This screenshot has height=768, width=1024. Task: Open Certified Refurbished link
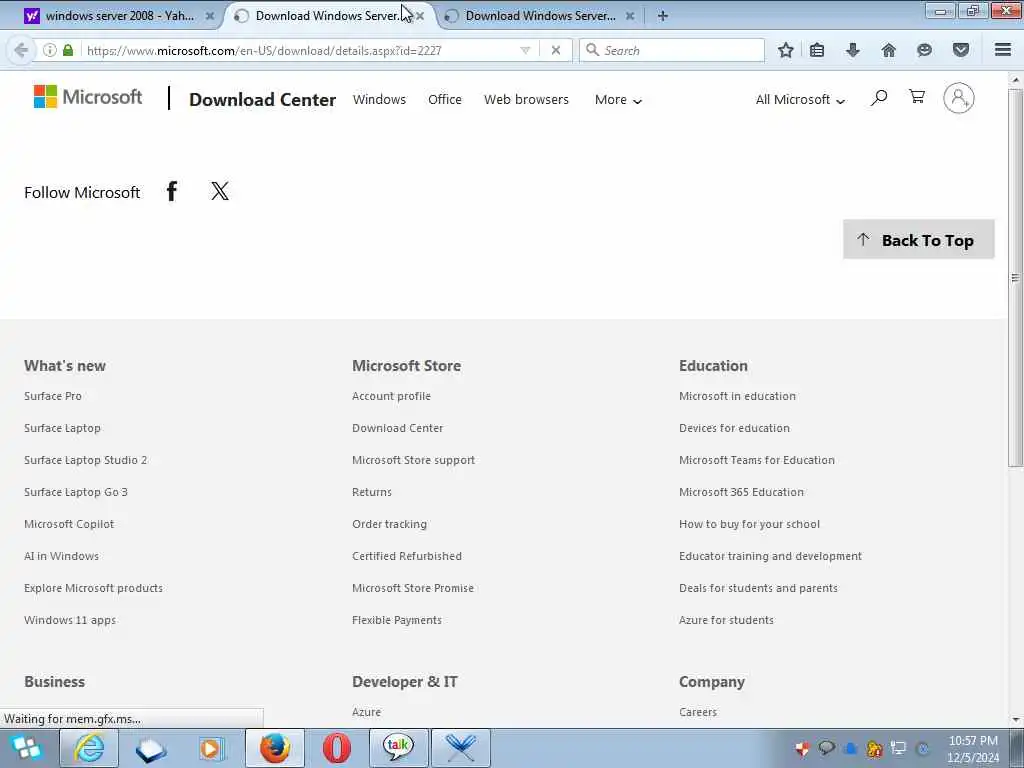pyautogui.click(x=407, y=556)
